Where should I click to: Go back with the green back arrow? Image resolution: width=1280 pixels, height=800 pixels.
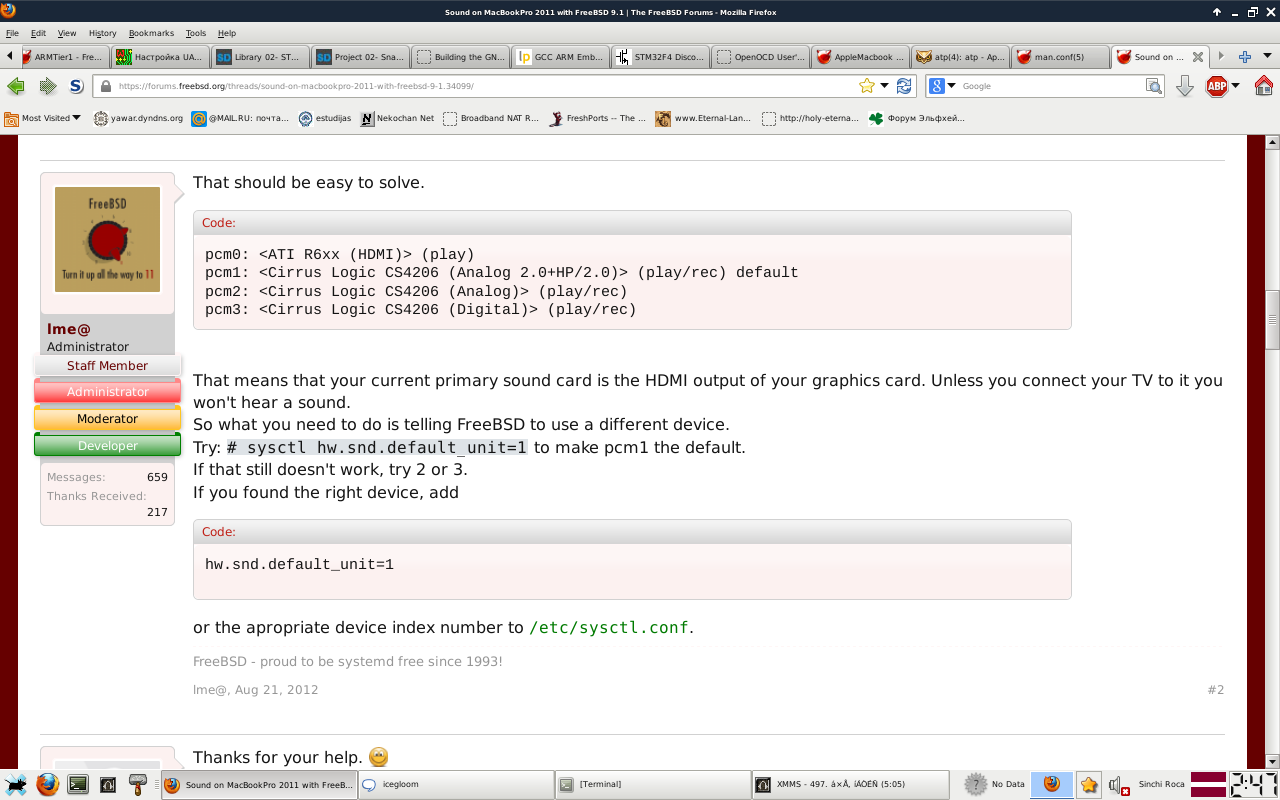(16, 86)
